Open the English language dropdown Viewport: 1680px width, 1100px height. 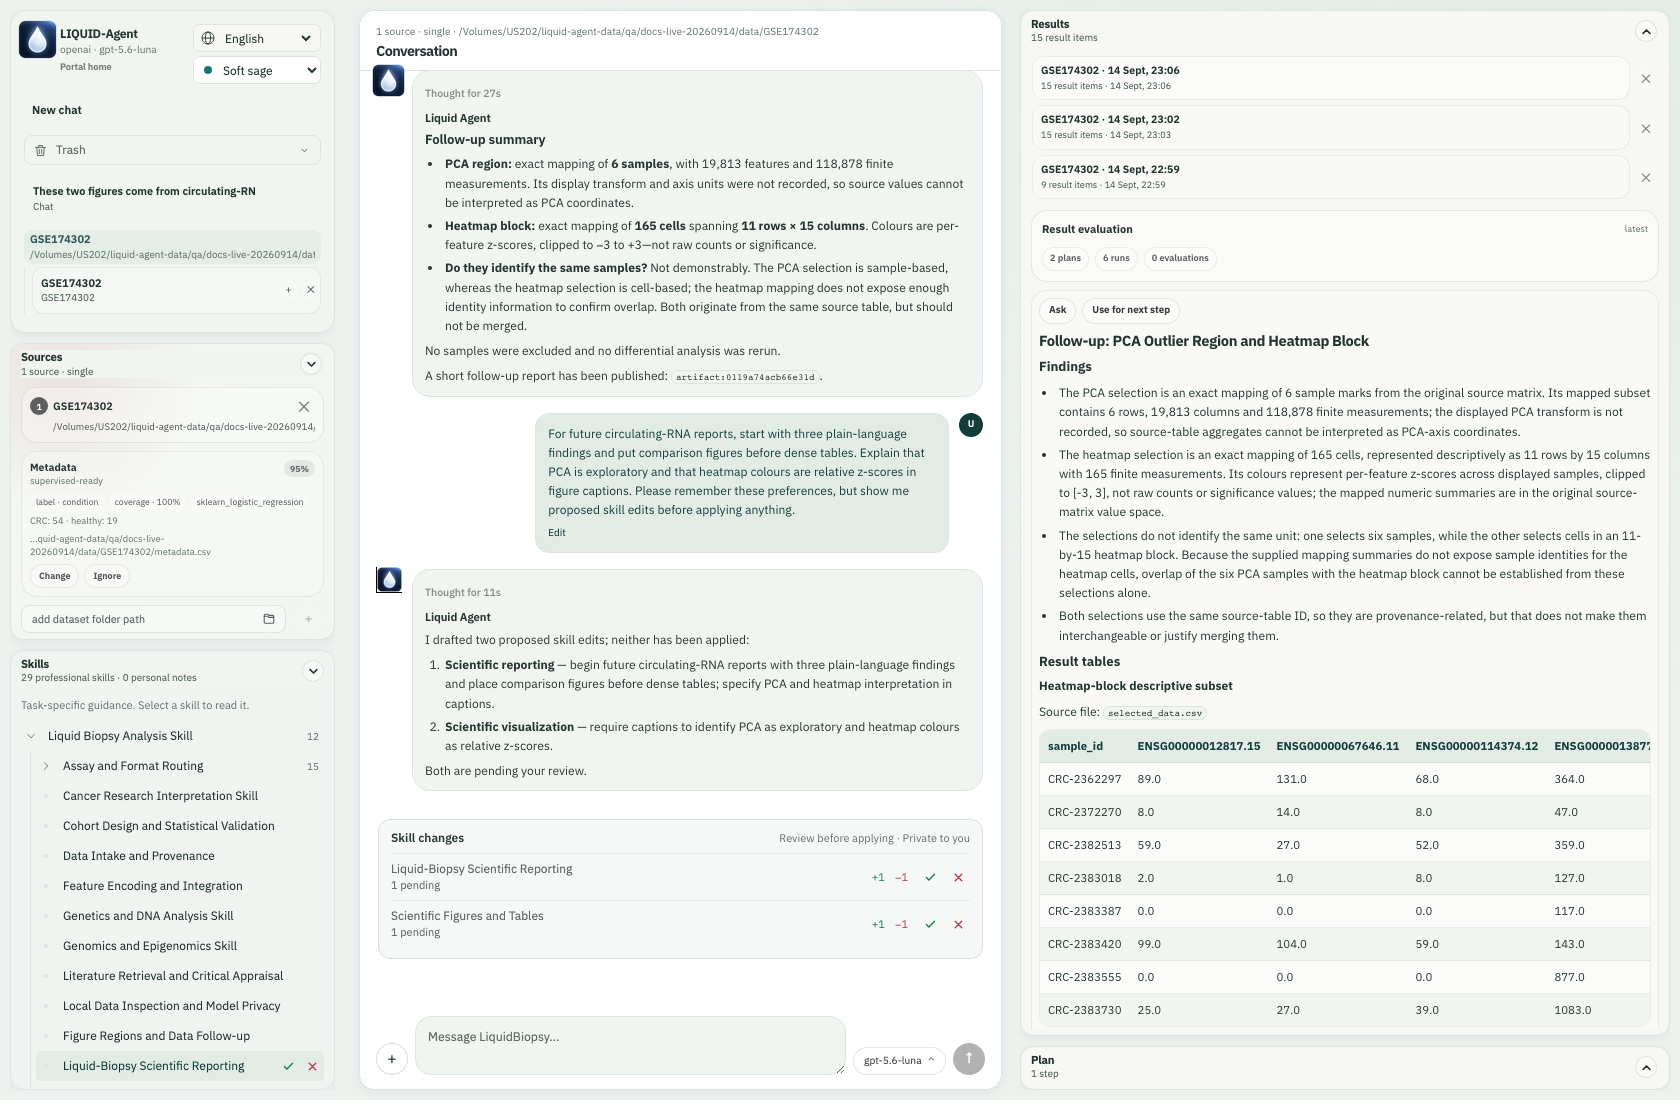click(x=257, y=38)
